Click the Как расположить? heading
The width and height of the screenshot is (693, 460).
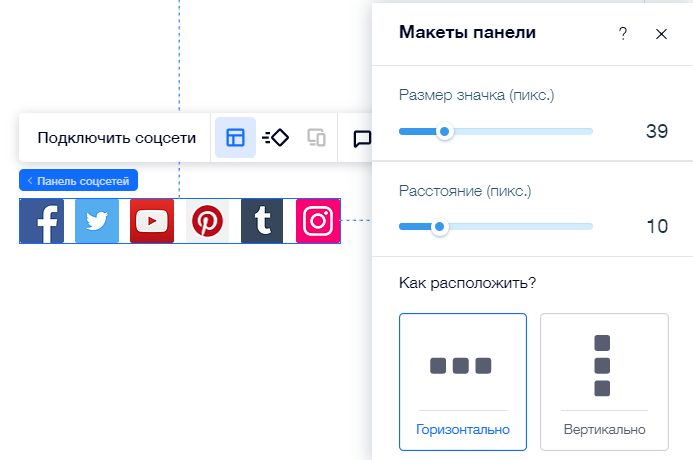point(467,283)
